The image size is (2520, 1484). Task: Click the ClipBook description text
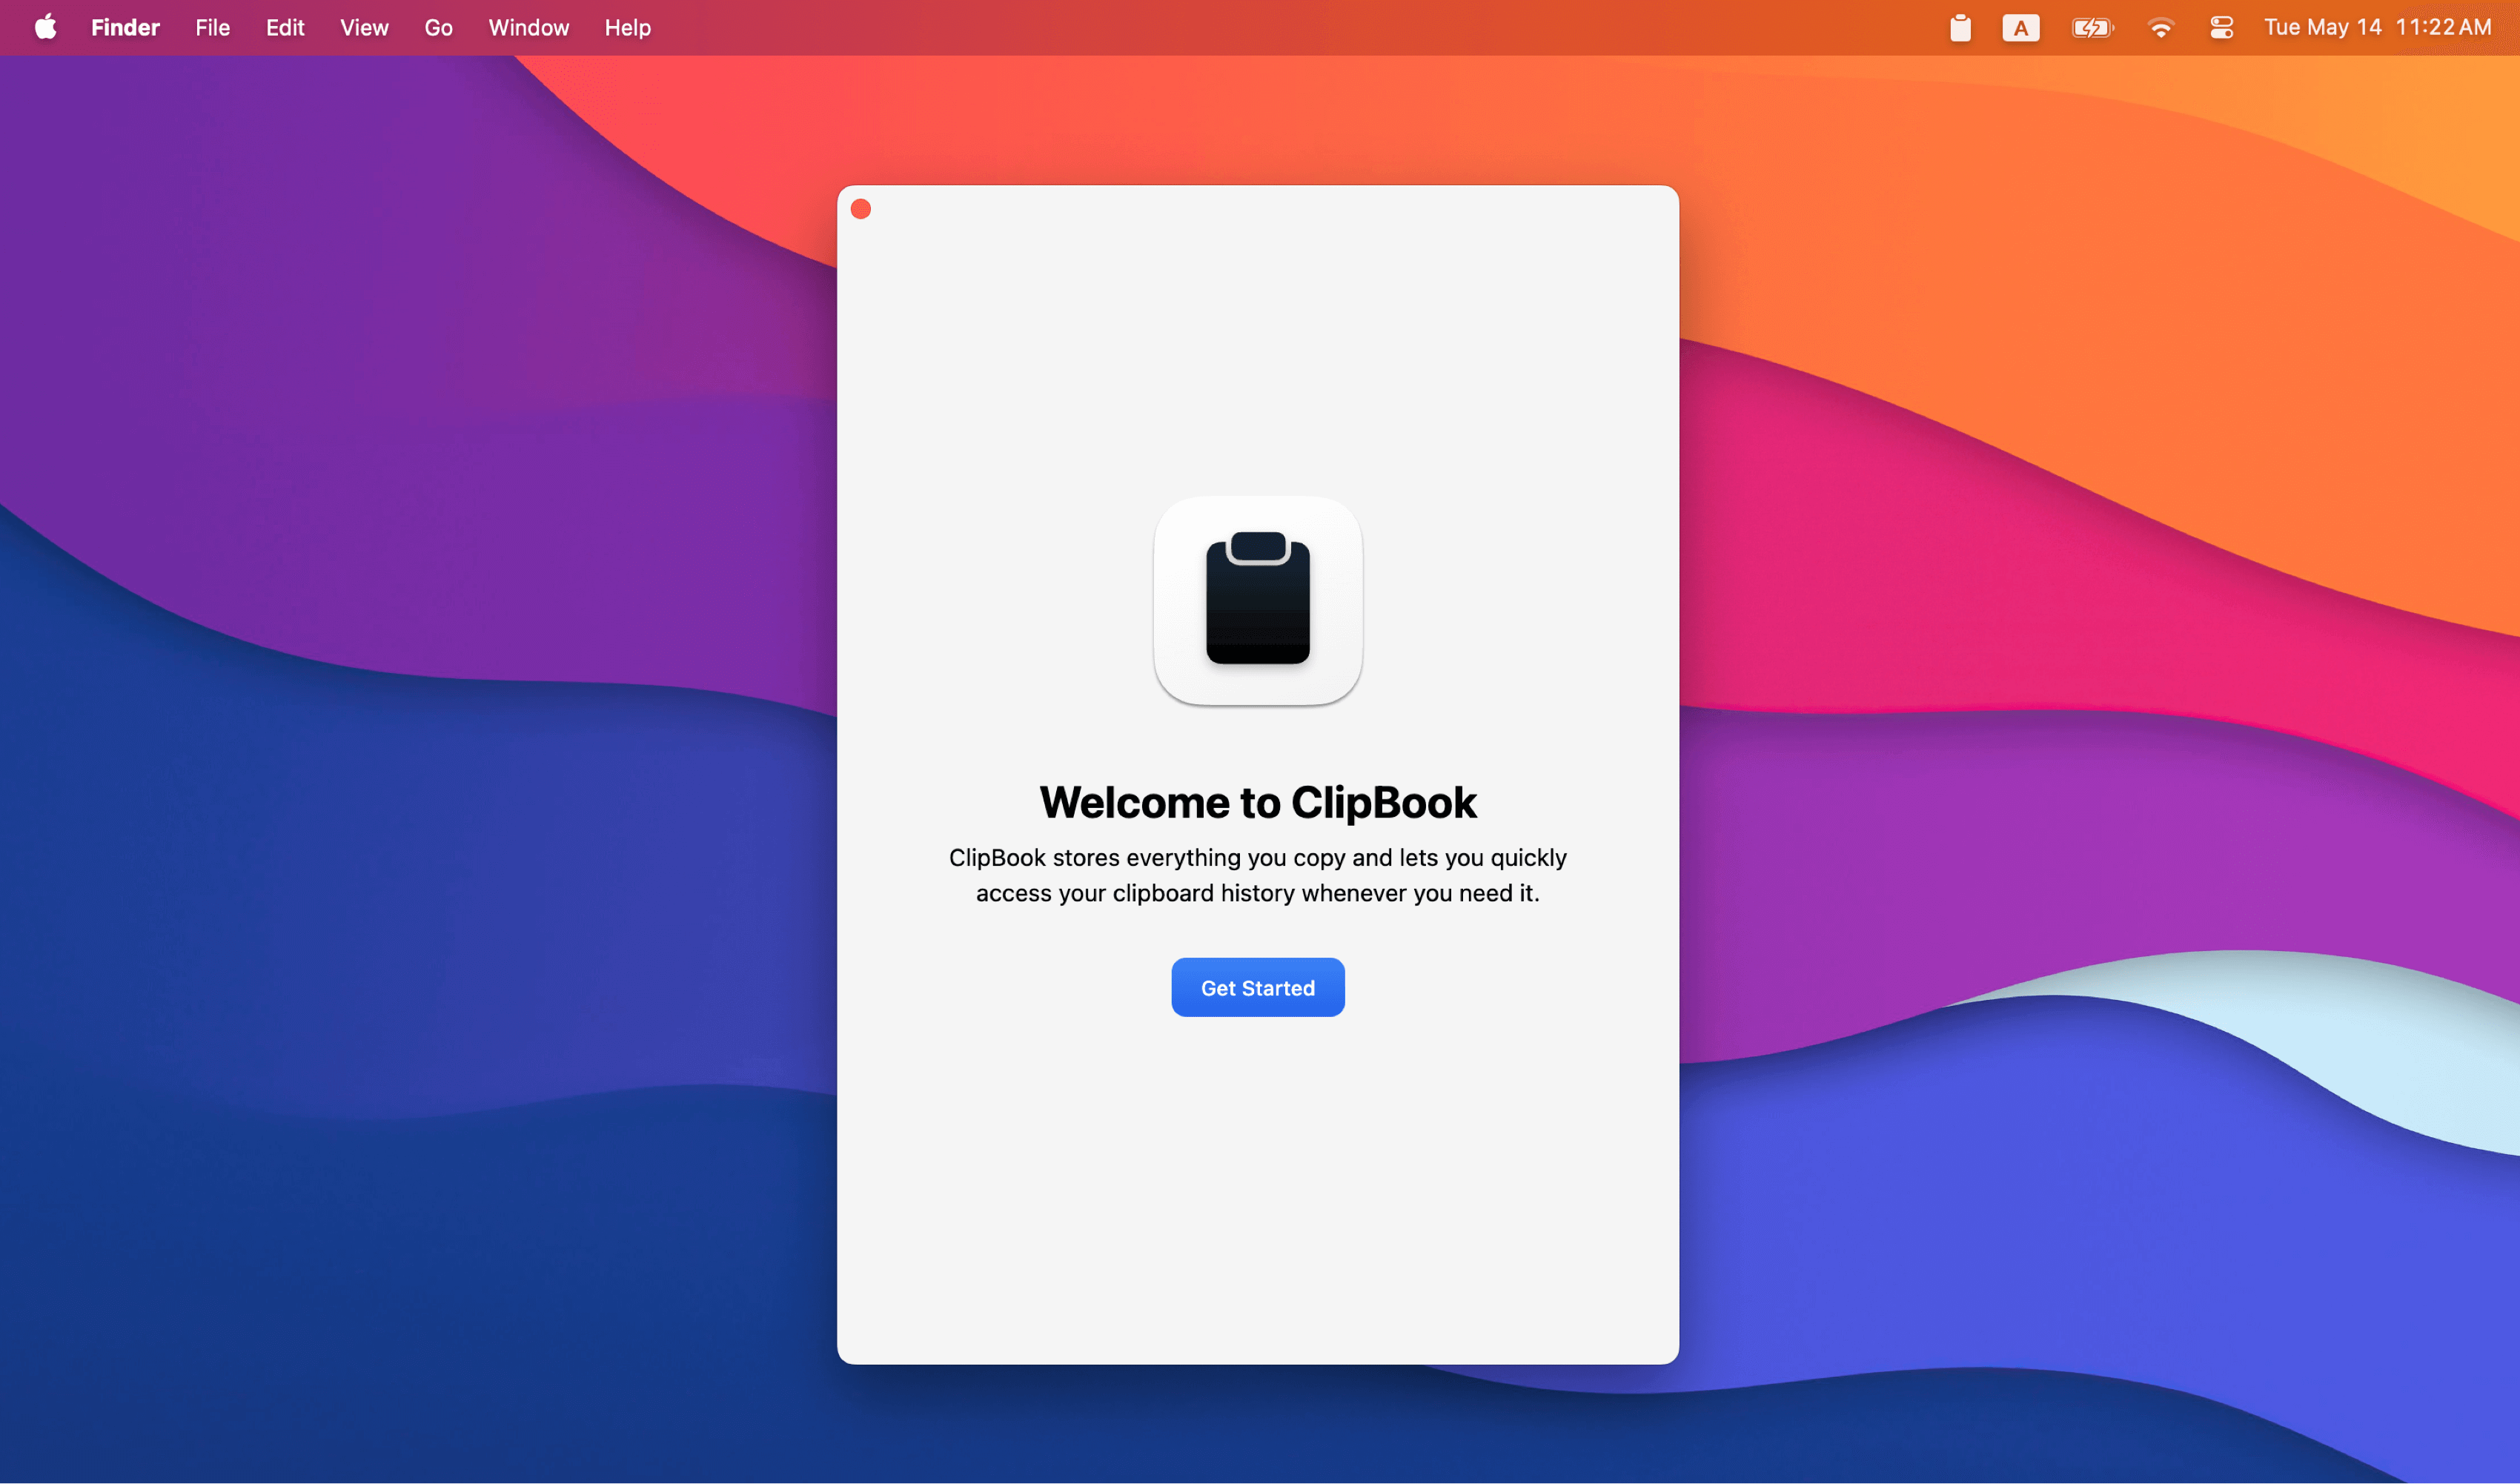pos(1257,875)
